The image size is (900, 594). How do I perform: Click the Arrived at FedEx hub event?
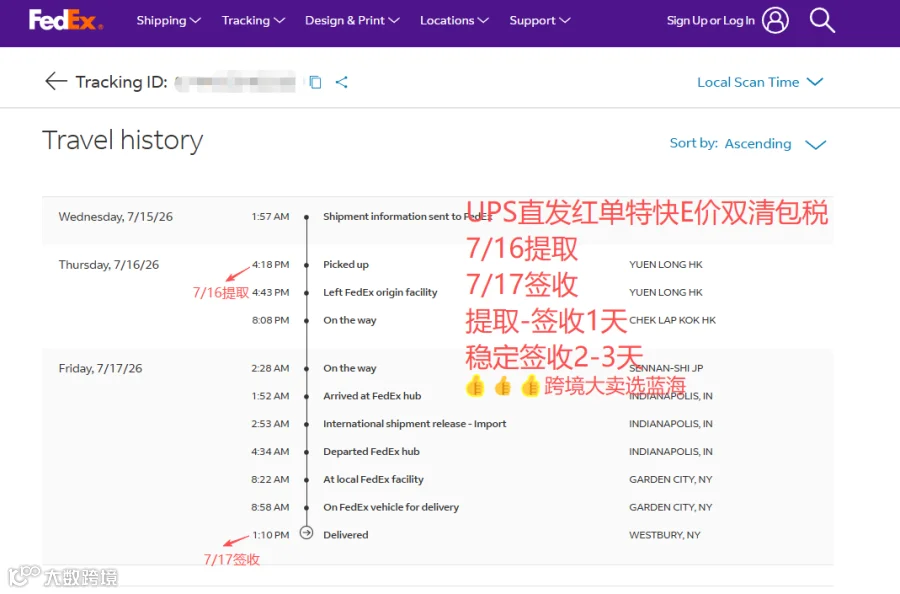coord(372,396)
